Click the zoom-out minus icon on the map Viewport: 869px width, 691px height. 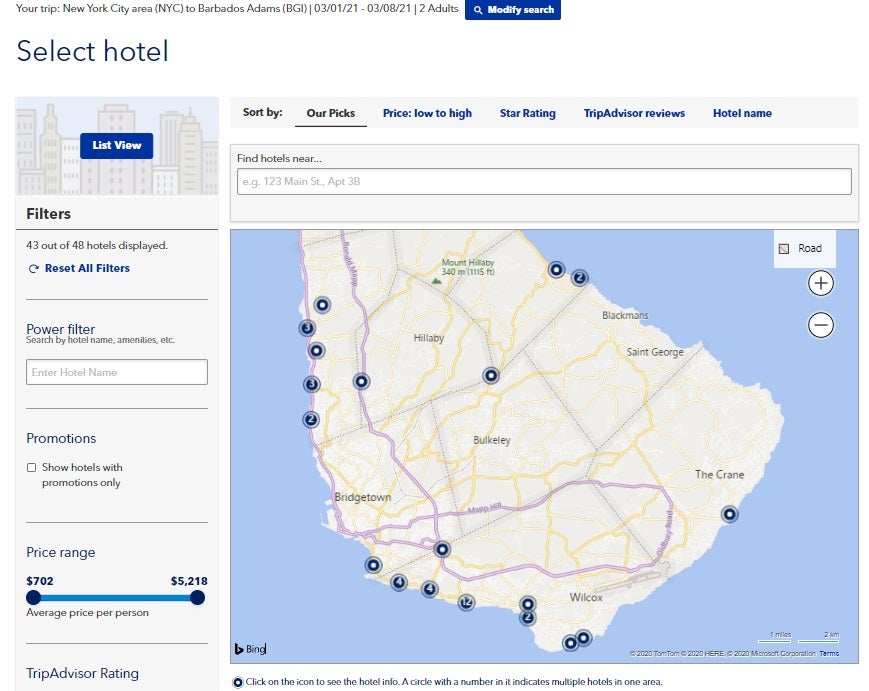(x=820, y=325)
